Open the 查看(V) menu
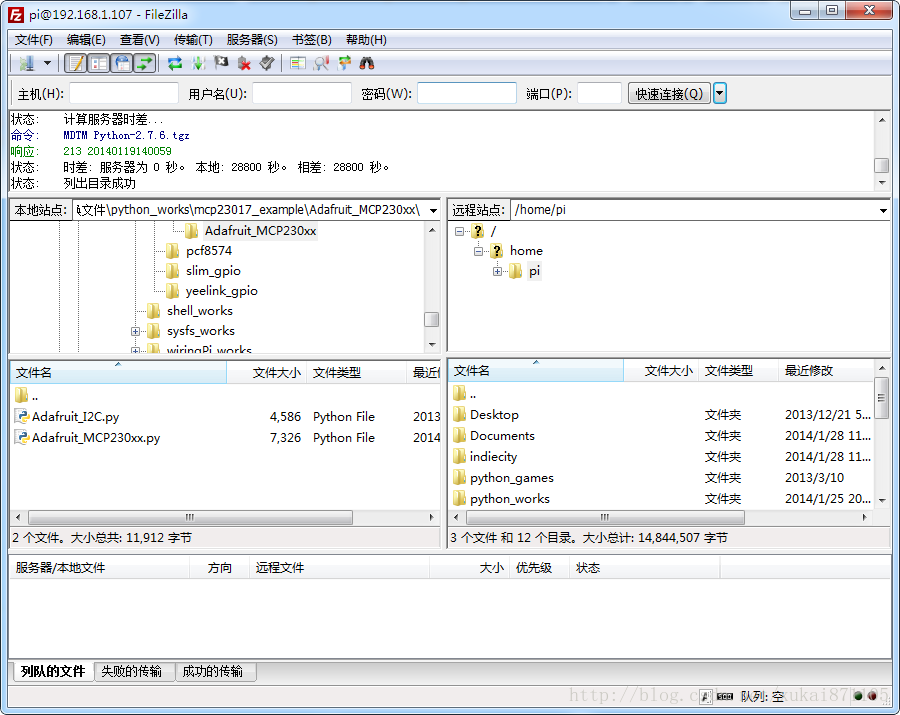 [x=139, y=40]
